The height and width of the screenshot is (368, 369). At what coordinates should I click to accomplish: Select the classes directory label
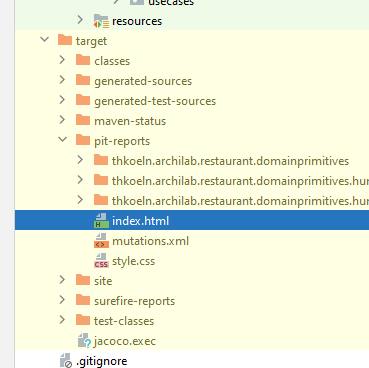112,61
